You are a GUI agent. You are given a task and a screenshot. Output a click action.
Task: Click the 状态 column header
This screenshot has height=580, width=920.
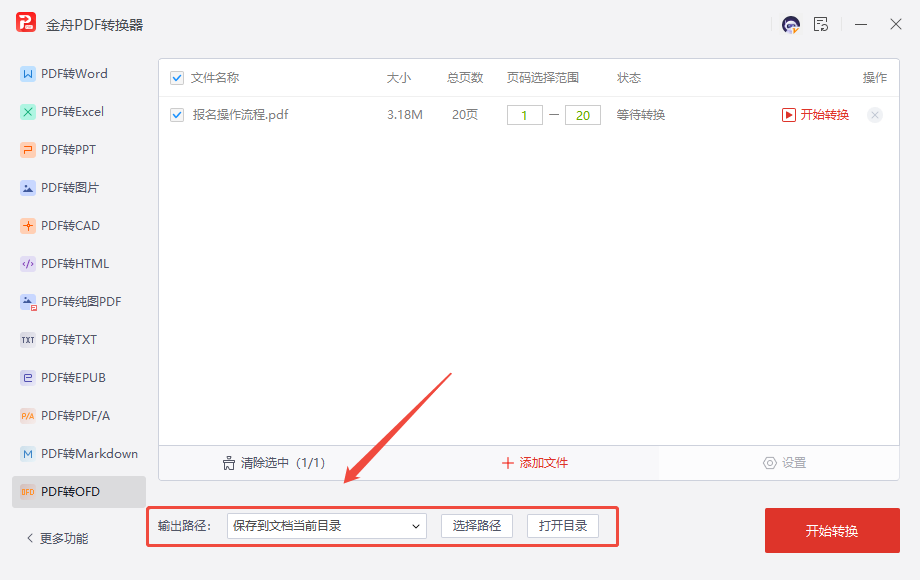628,78
